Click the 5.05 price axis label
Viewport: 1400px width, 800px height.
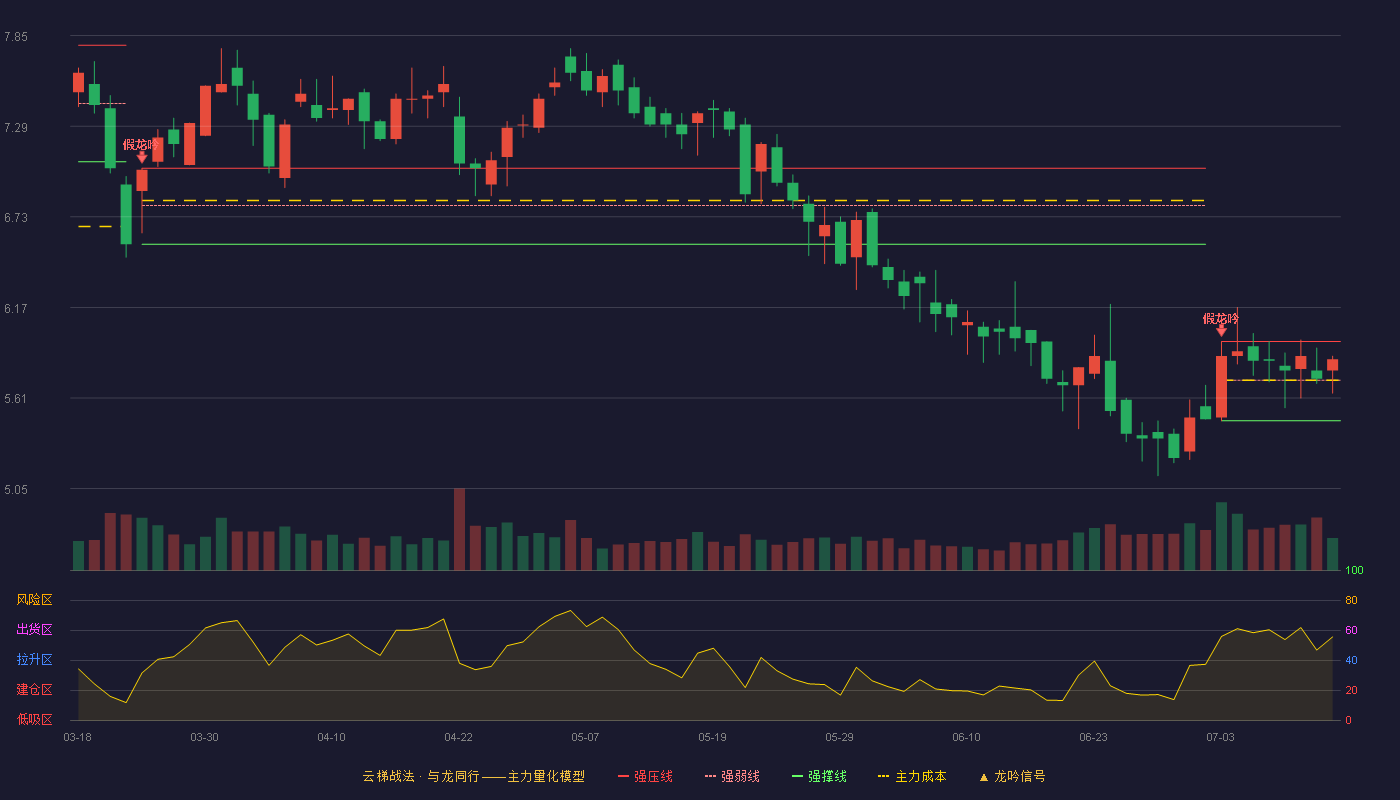point(16,490)
